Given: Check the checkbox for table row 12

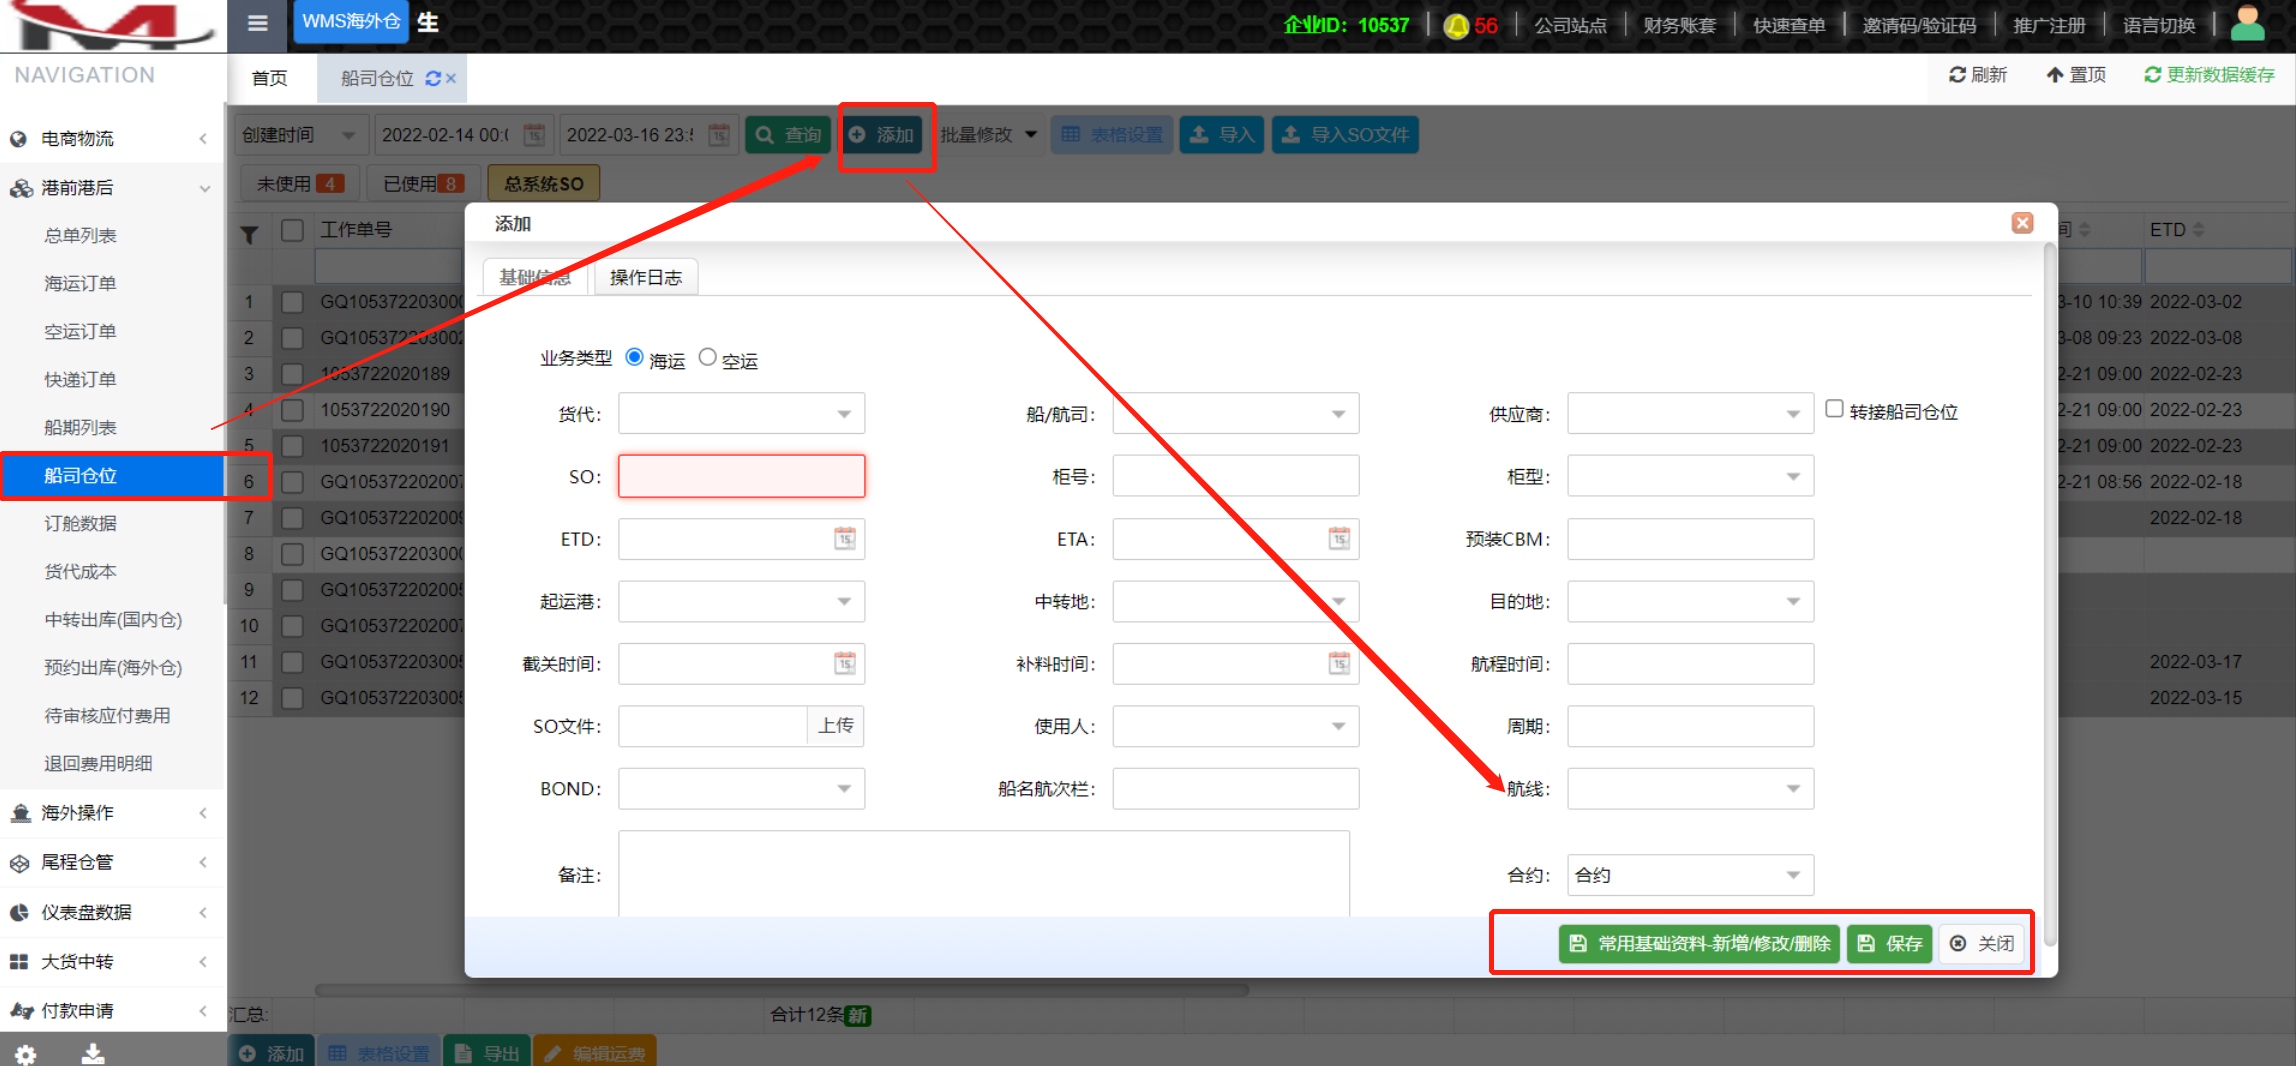Looking at the screenshot, I should (x=292, y=698).
